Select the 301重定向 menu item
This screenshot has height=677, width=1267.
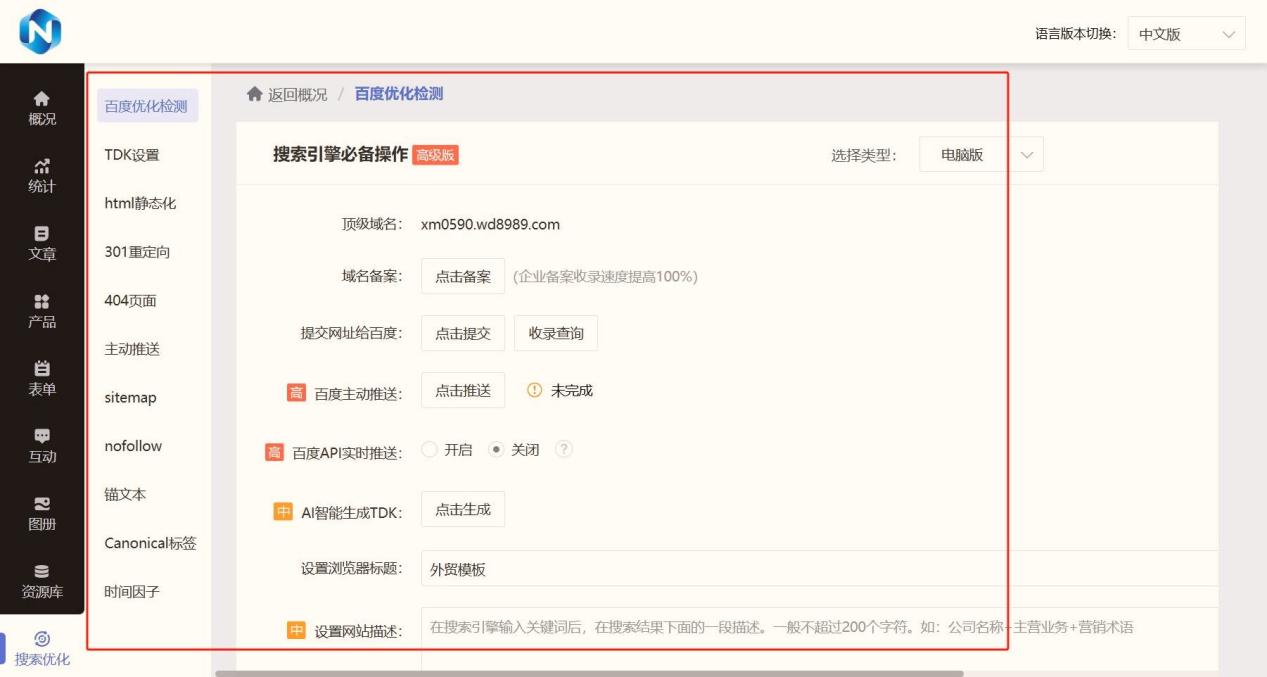137,252
